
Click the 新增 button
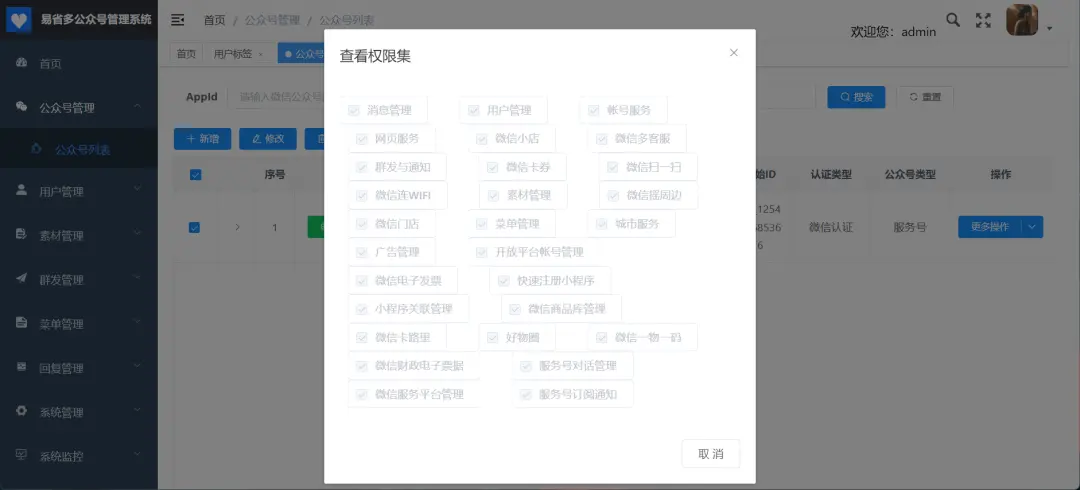[202, 139]
